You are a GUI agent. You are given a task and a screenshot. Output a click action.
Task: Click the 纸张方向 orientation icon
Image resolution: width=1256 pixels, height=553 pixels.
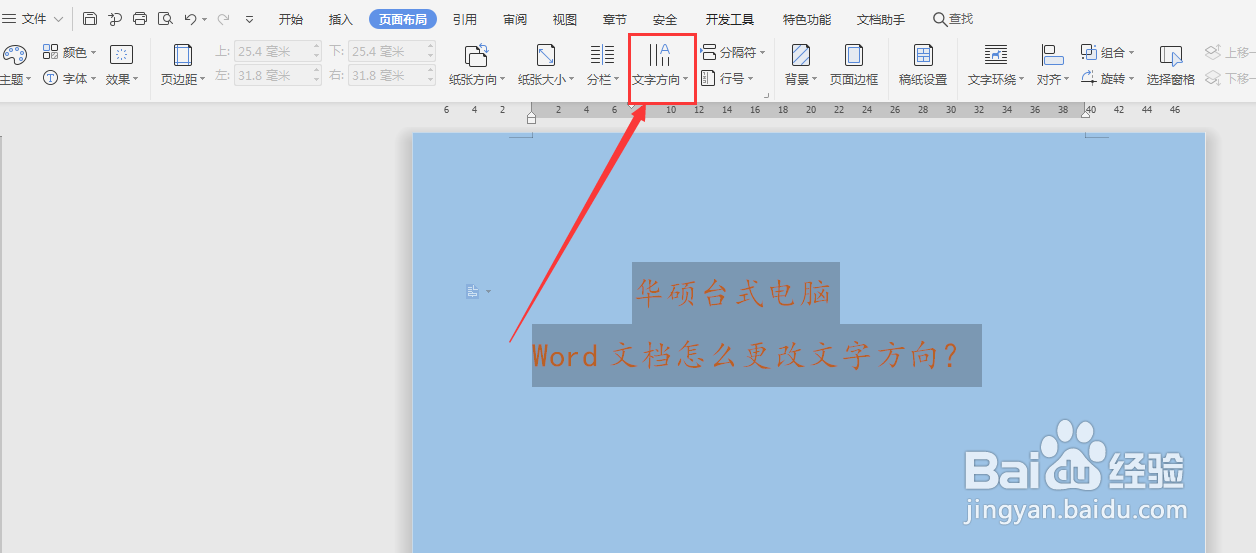[476, 55]
